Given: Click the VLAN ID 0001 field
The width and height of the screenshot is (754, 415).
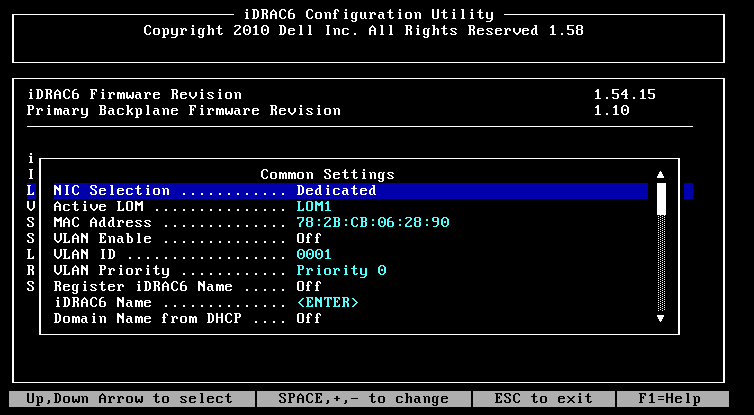Looking at the screenshot, I should coord(312,254).
